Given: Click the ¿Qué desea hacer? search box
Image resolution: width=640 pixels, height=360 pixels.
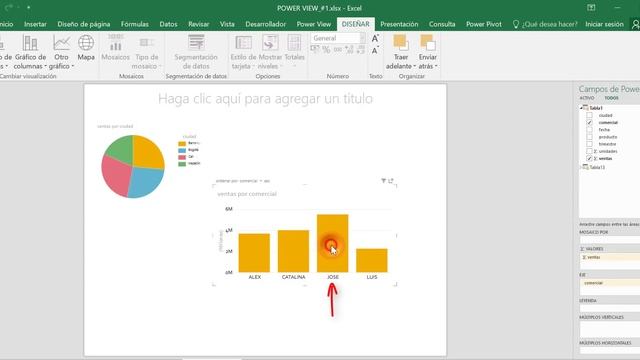Looking at the screenshot, I should pos(545,24).
